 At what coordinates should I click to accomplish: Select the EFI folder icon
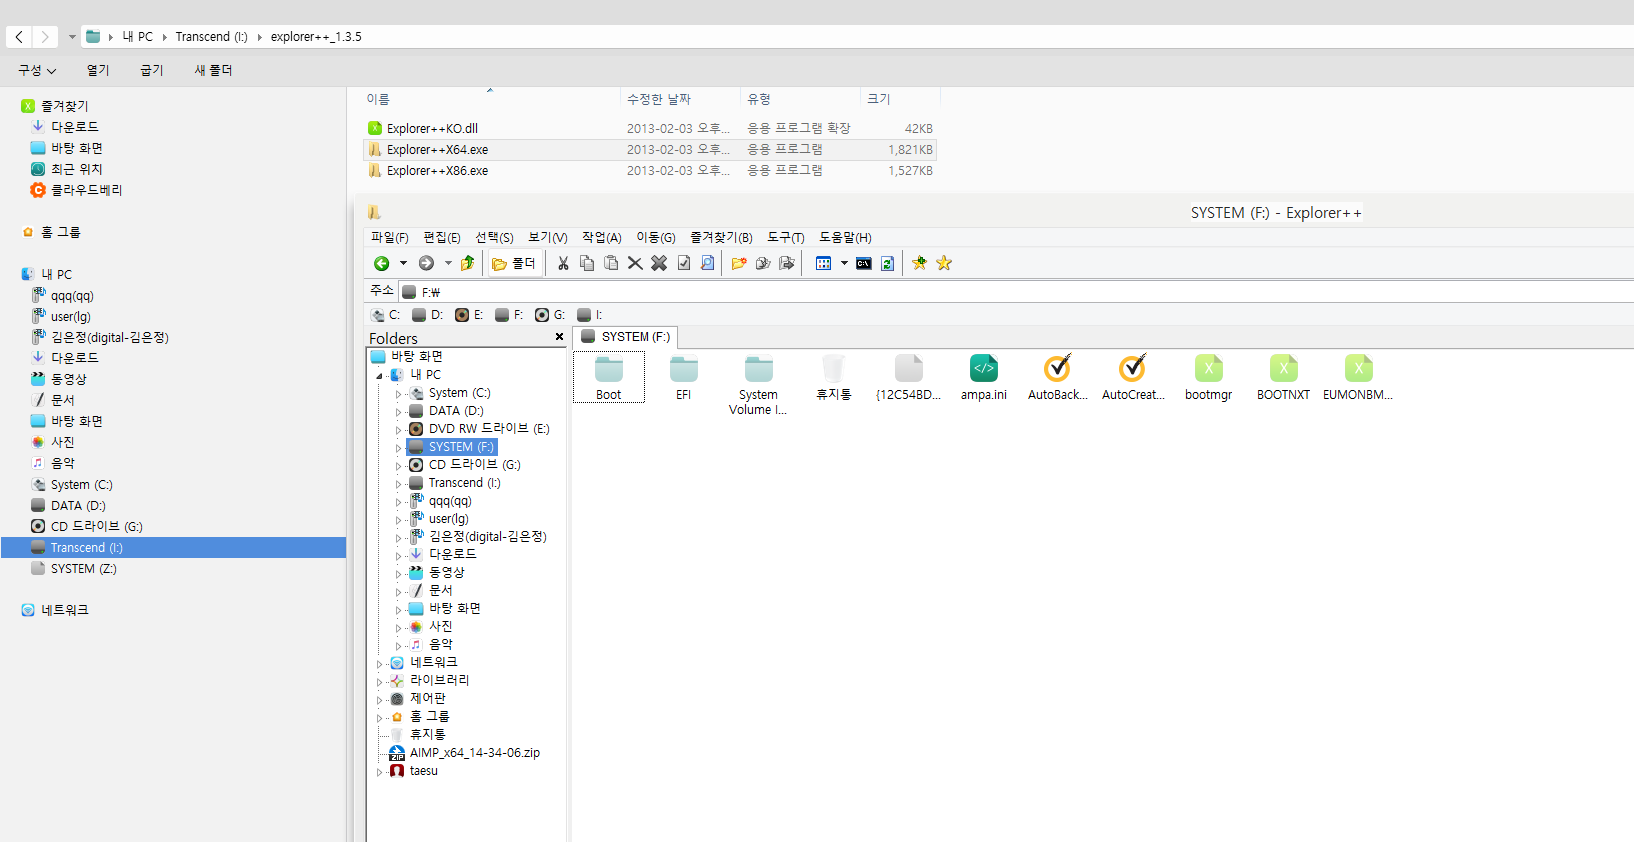tap(684, 378)
